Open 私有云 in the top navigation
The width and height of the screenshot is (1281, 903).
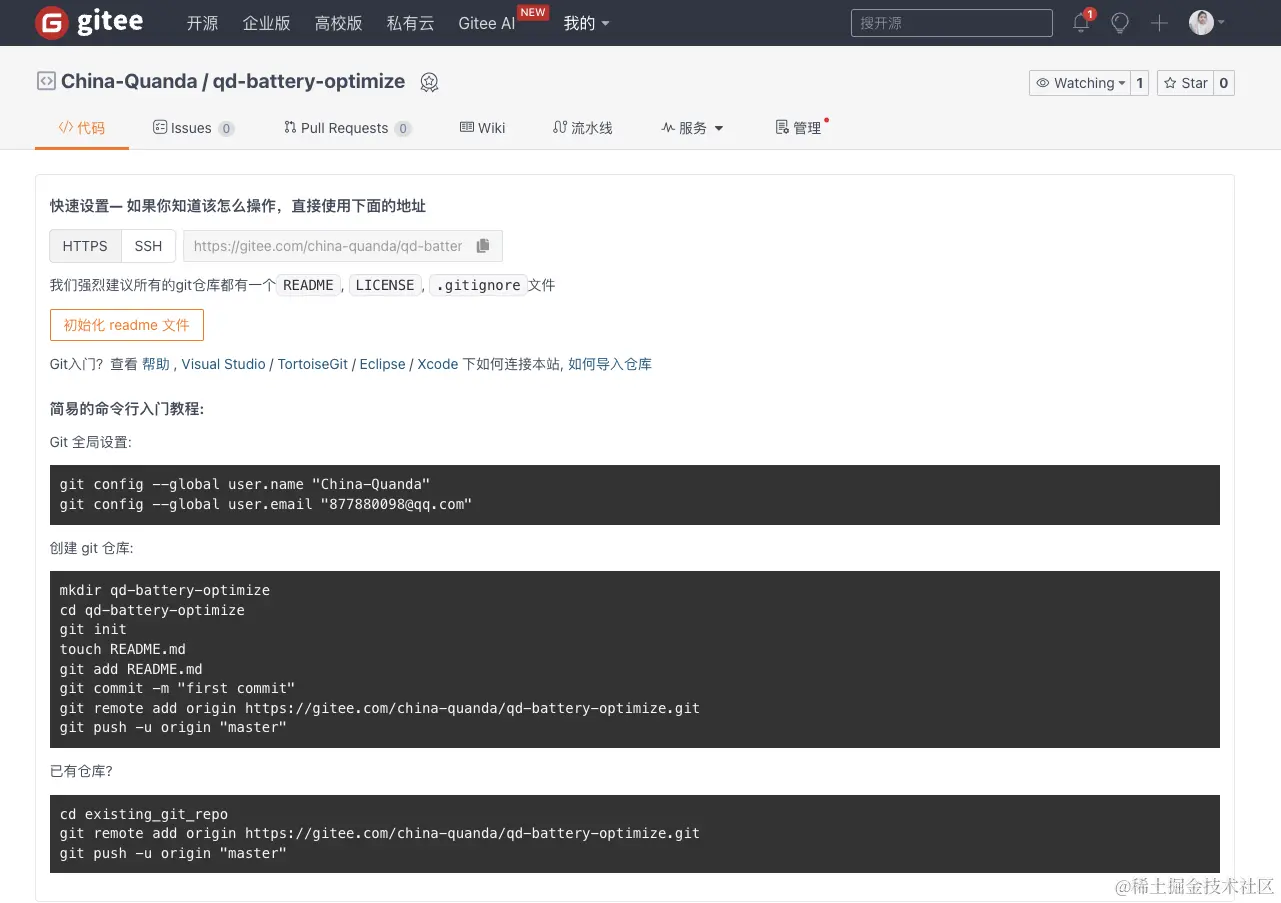pos(410,23)
